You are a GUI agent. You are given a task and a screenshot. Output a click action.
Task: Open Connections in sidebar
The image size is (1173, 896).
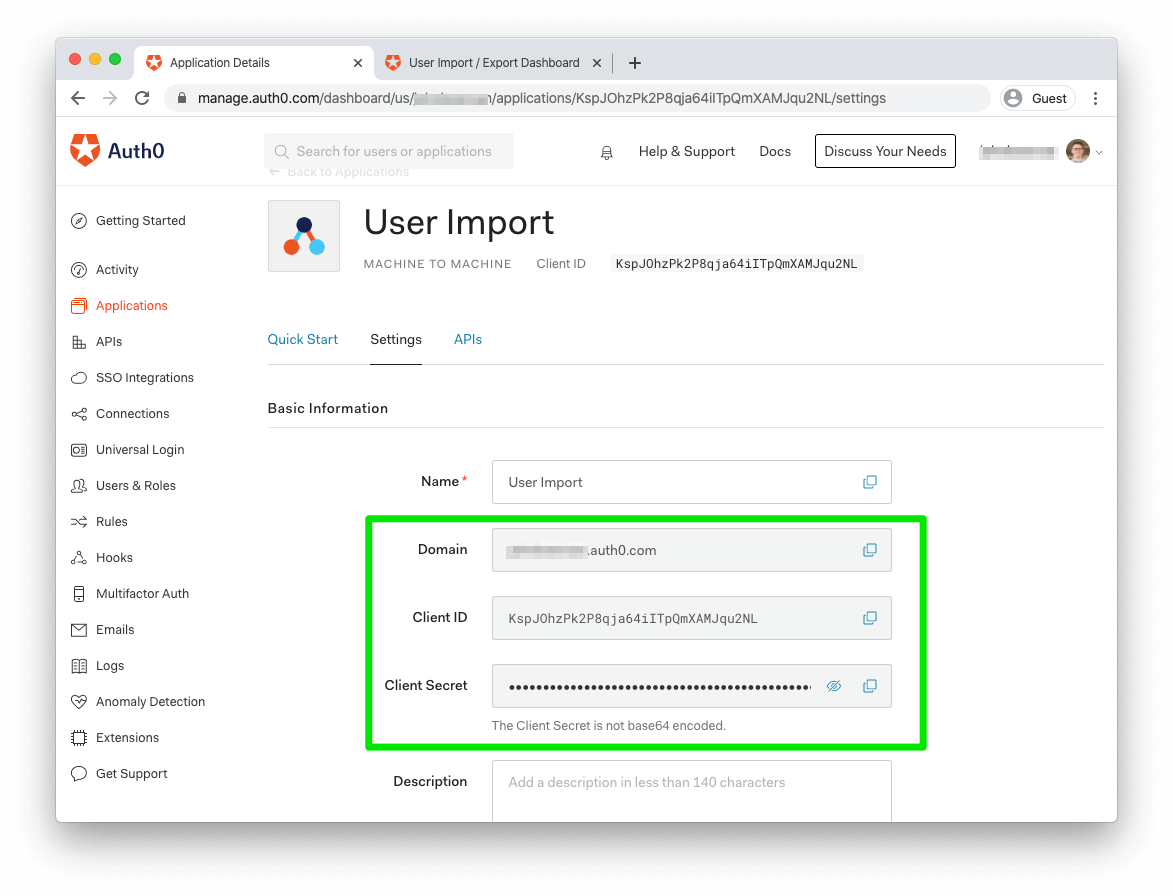[120, 414]
